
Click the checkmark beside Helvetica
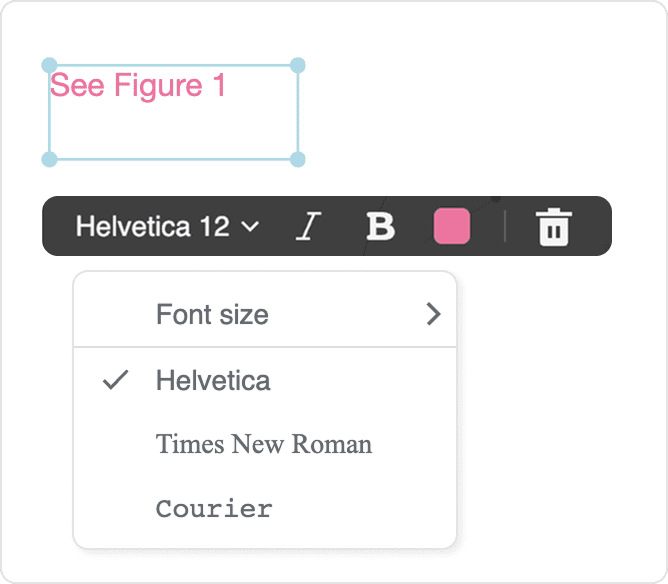(116, 380)
